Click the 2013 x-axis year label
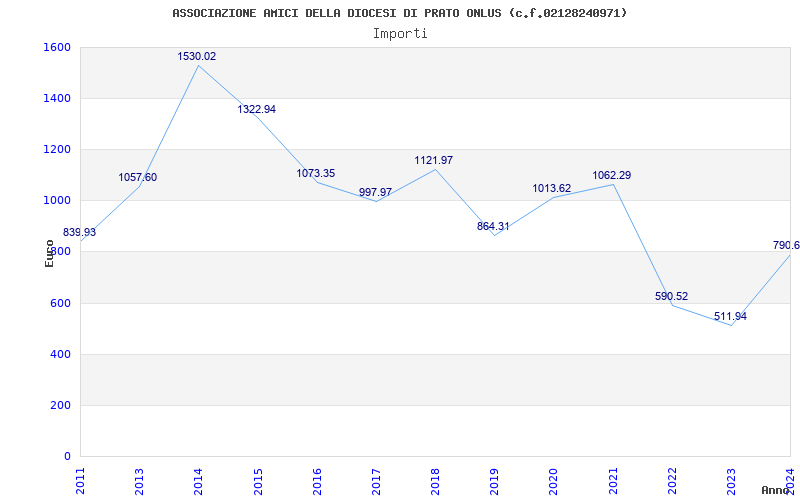This screenshot has width=800, height=500. coord(139,481)
